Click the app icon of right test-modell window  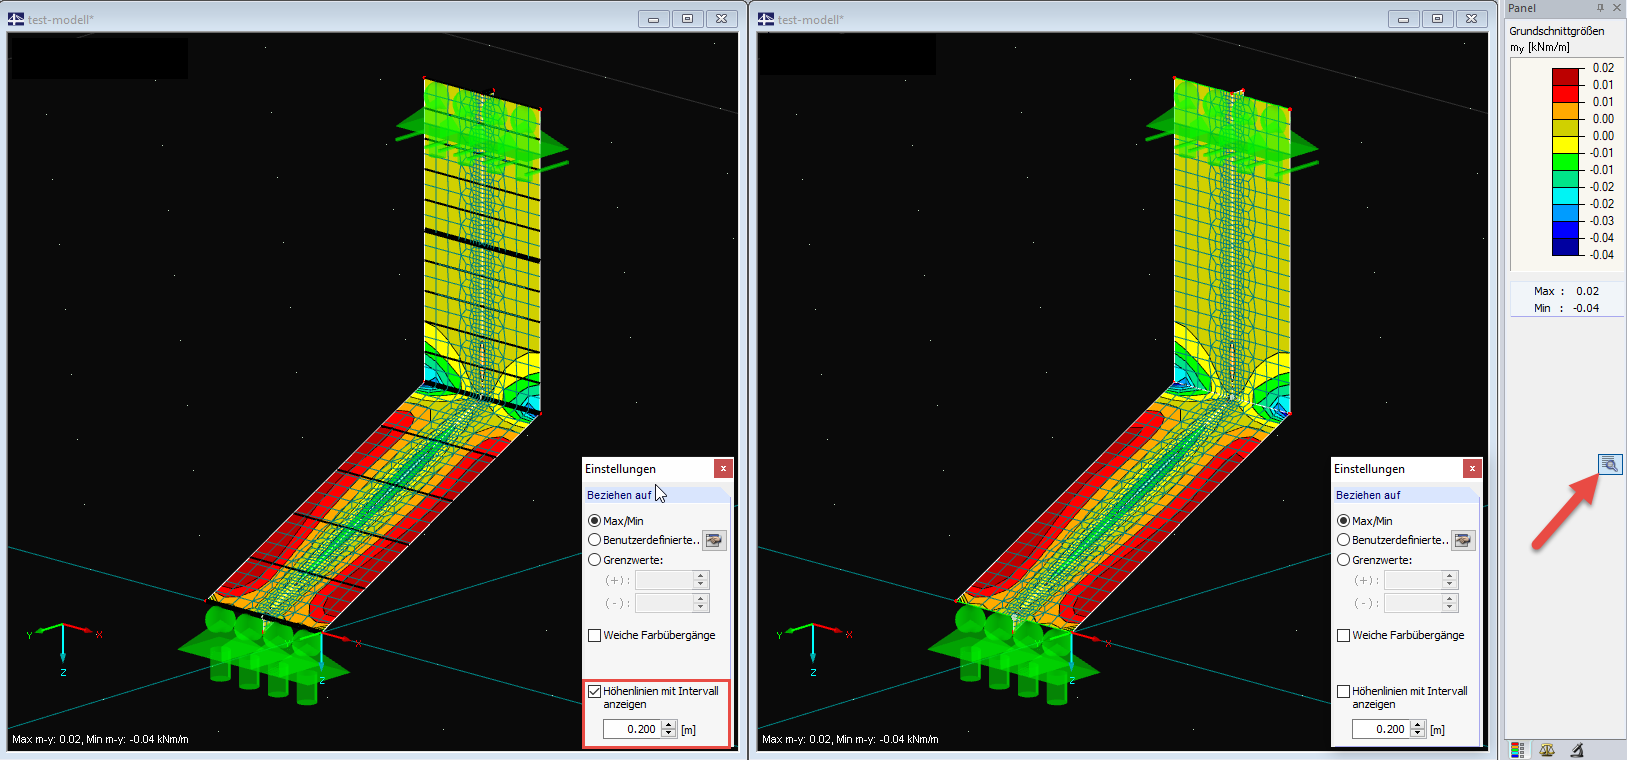coord(766,19)
